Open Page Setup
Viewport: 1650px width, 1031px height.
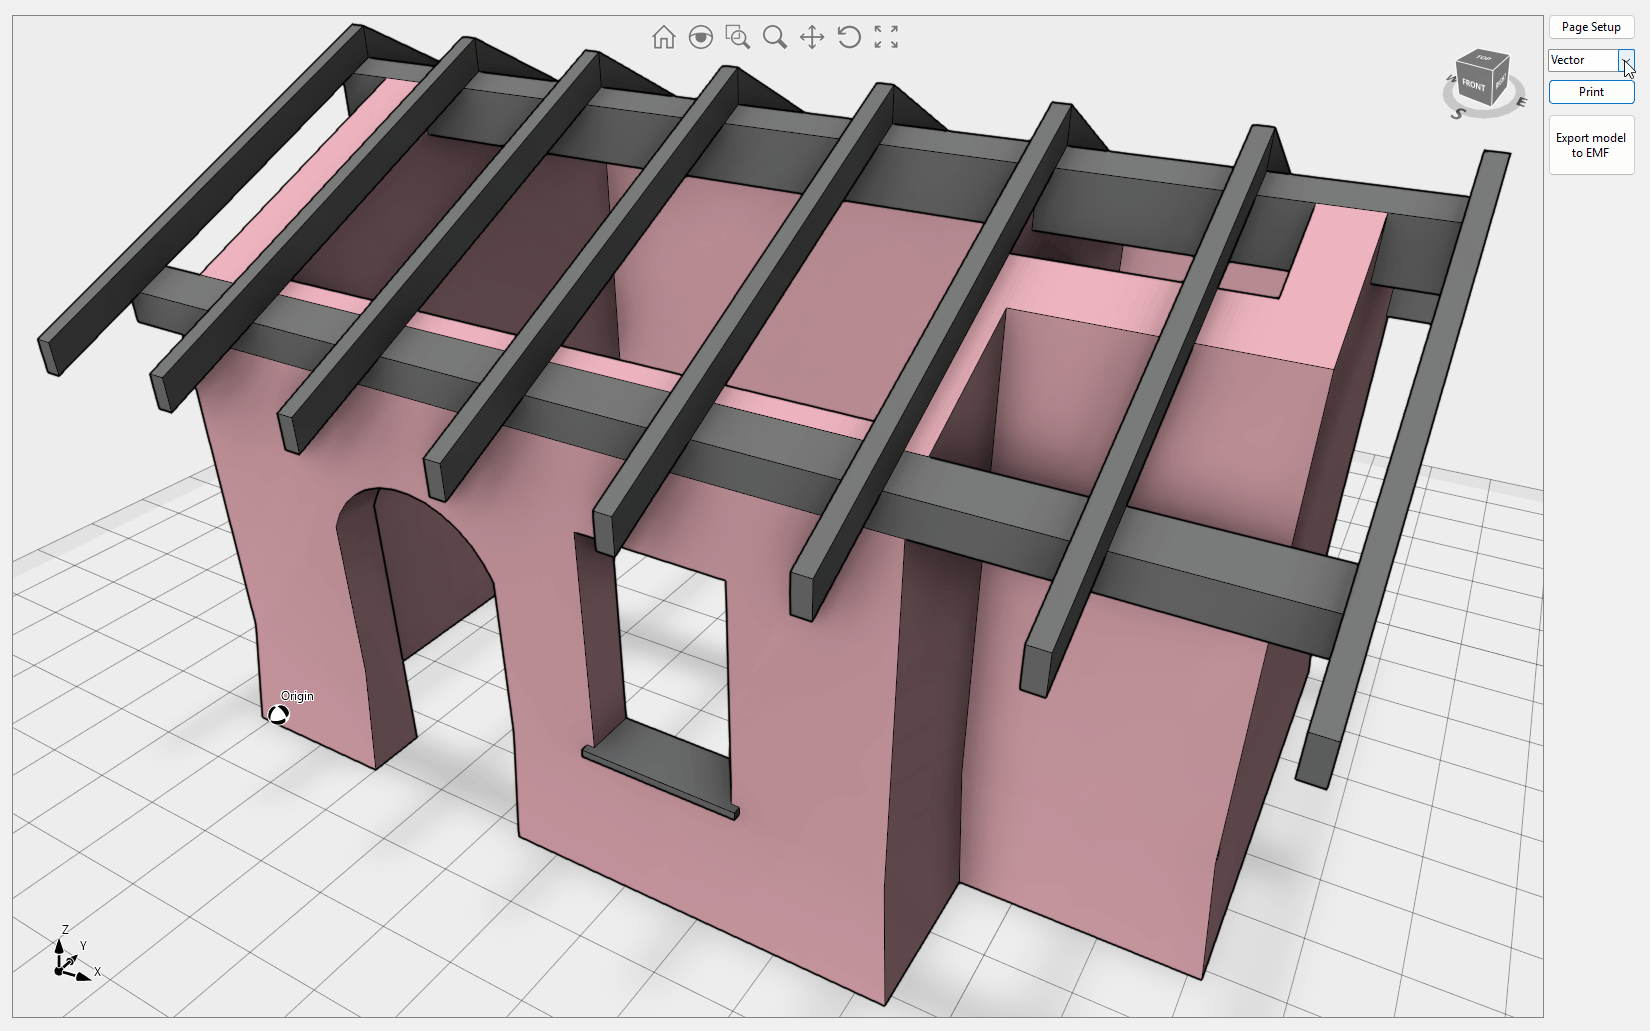pyautogui.click(x=1591, y=27)
